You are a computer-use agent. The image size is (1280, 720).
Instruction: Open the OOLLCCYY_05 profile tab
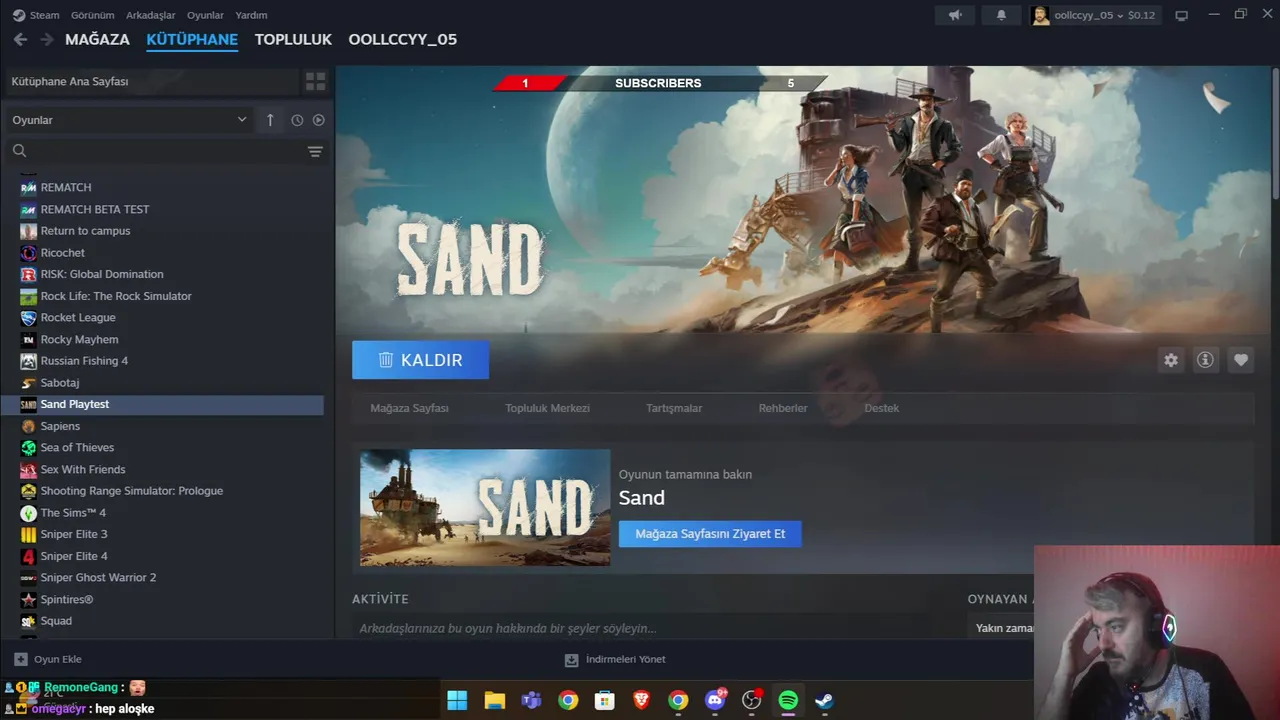(402, 39)
